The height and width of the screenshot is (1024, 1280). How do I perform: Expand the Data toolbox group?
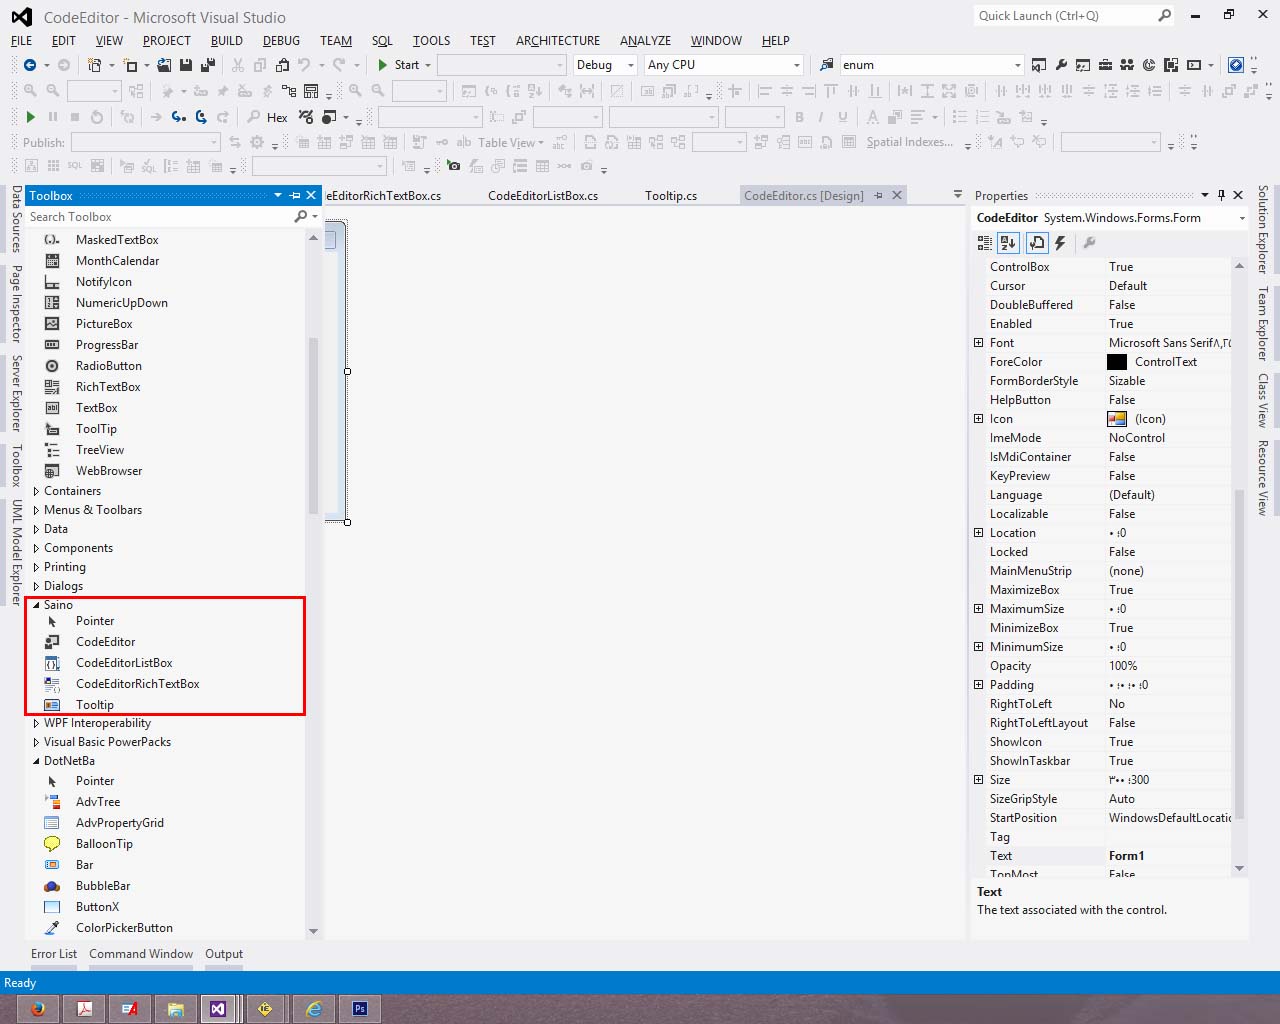tap(37, 529)
